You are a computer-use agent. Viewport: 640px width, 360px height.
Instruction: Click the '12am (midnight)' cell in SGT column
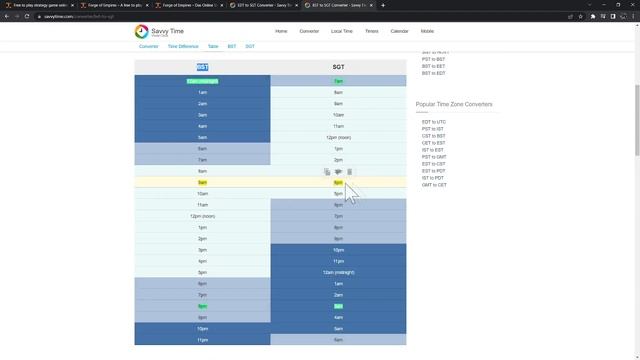pos(338,272)
